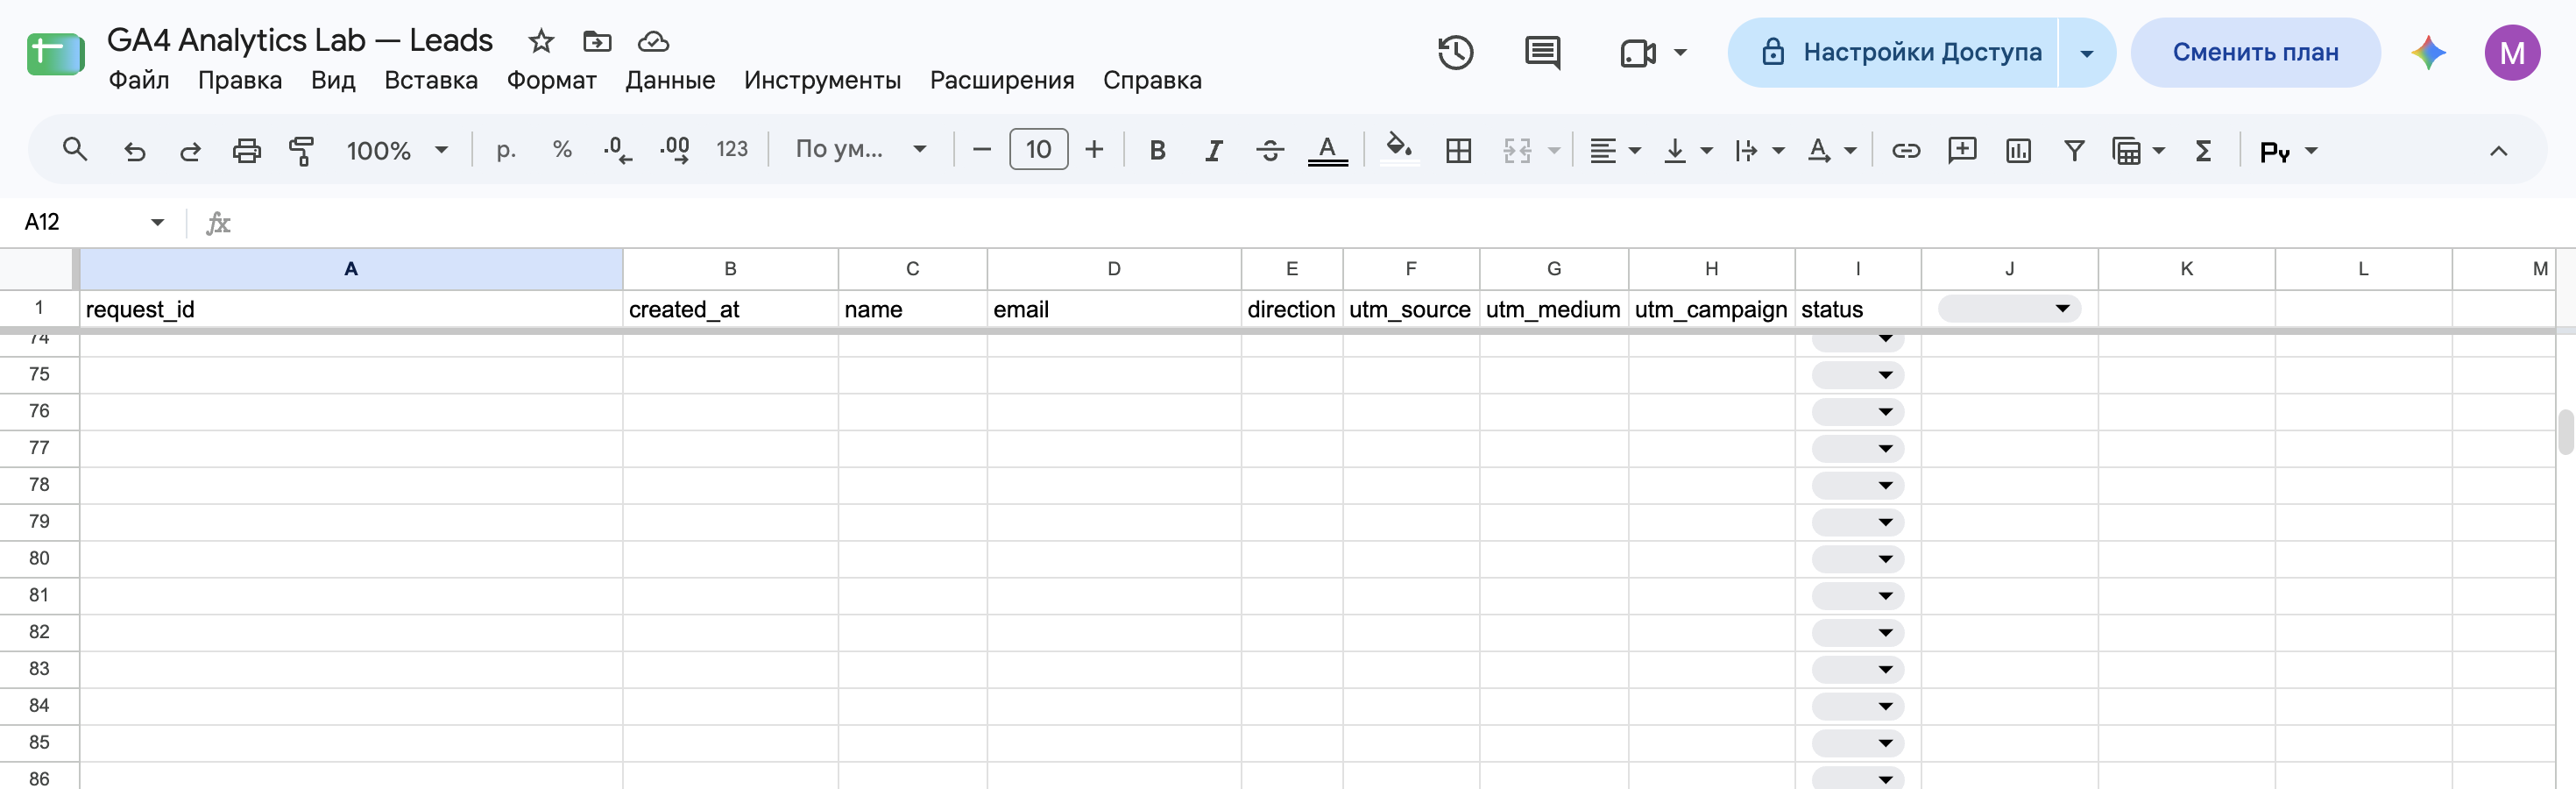The width and height of the screenshot is (2576, 789).
Task: Select the paint format roller icon
Action: click(301, 150)
